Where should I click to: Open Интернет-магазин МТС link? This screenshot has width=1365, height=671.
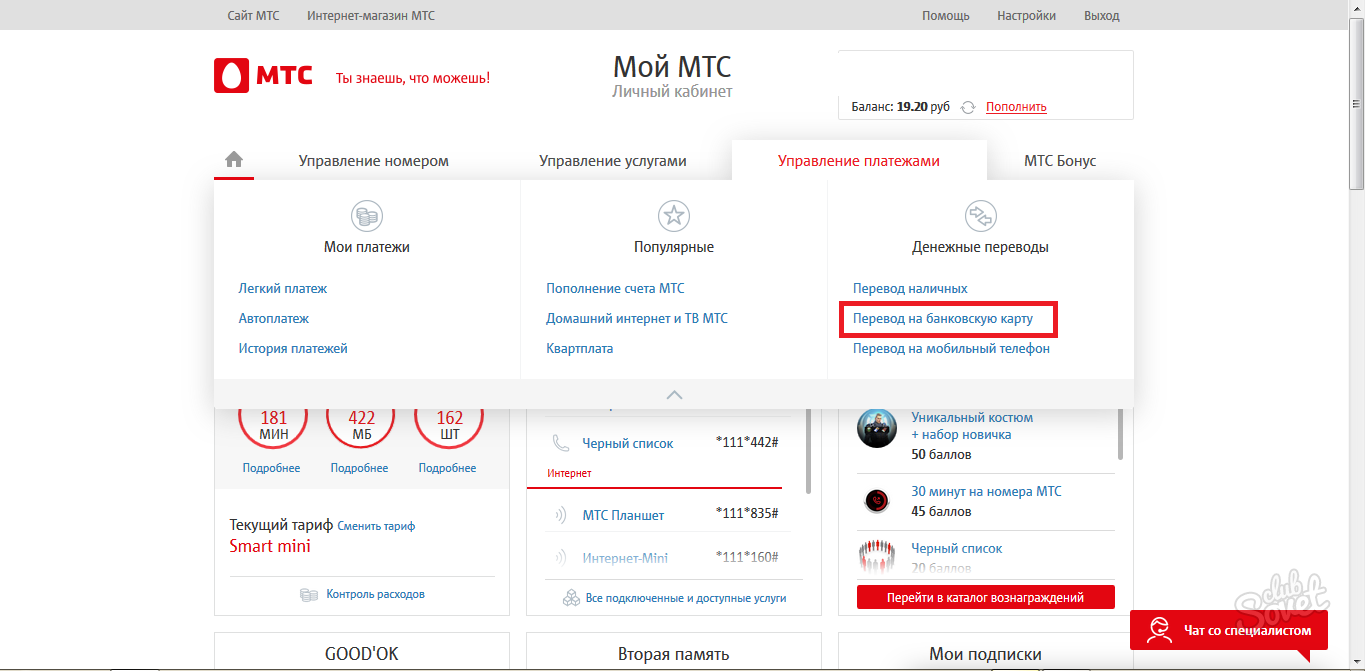click(x=371, y=16)
